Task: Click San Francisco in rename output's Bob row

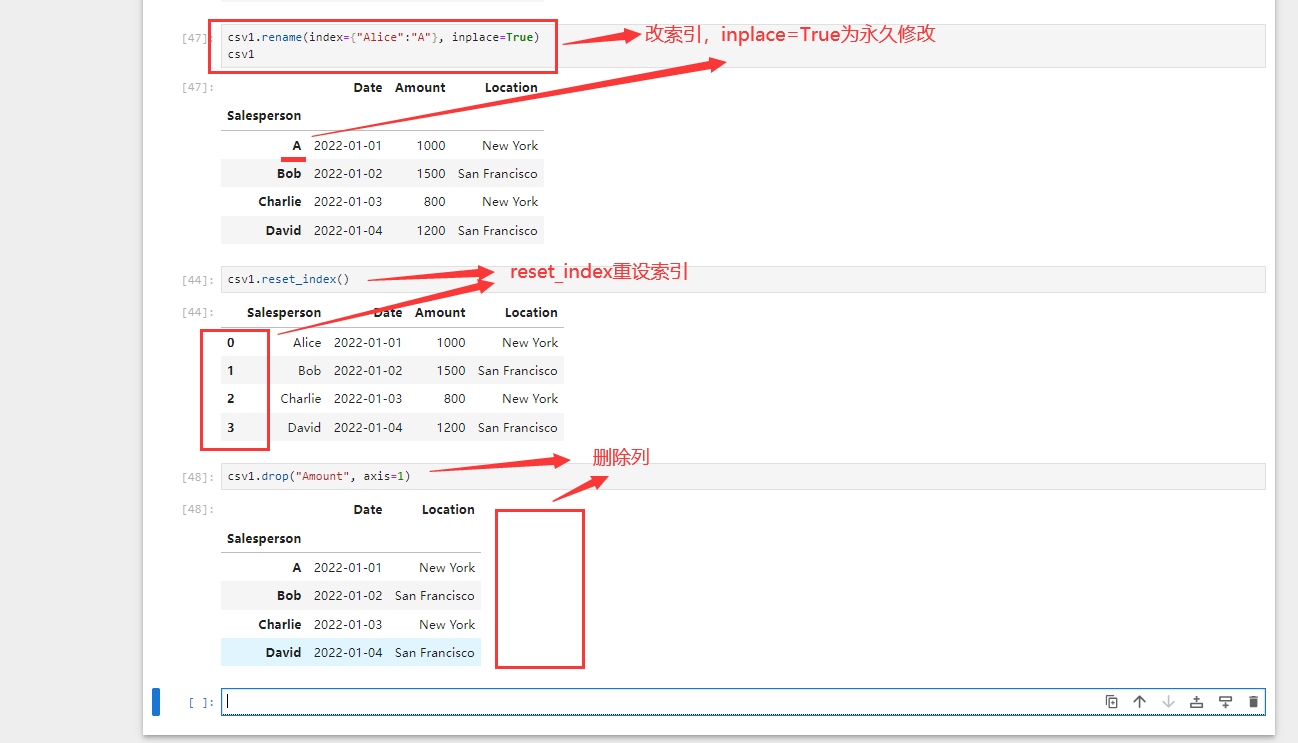Action: coord(498,173)
